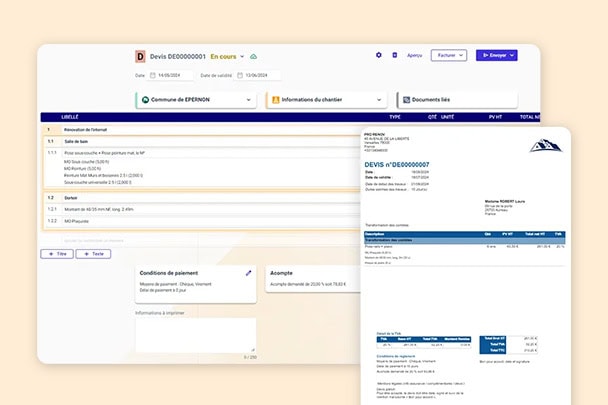Select row 1.1 Salle de bain
The height and width of the screenshot is (405, 608).
click(202, 141)
